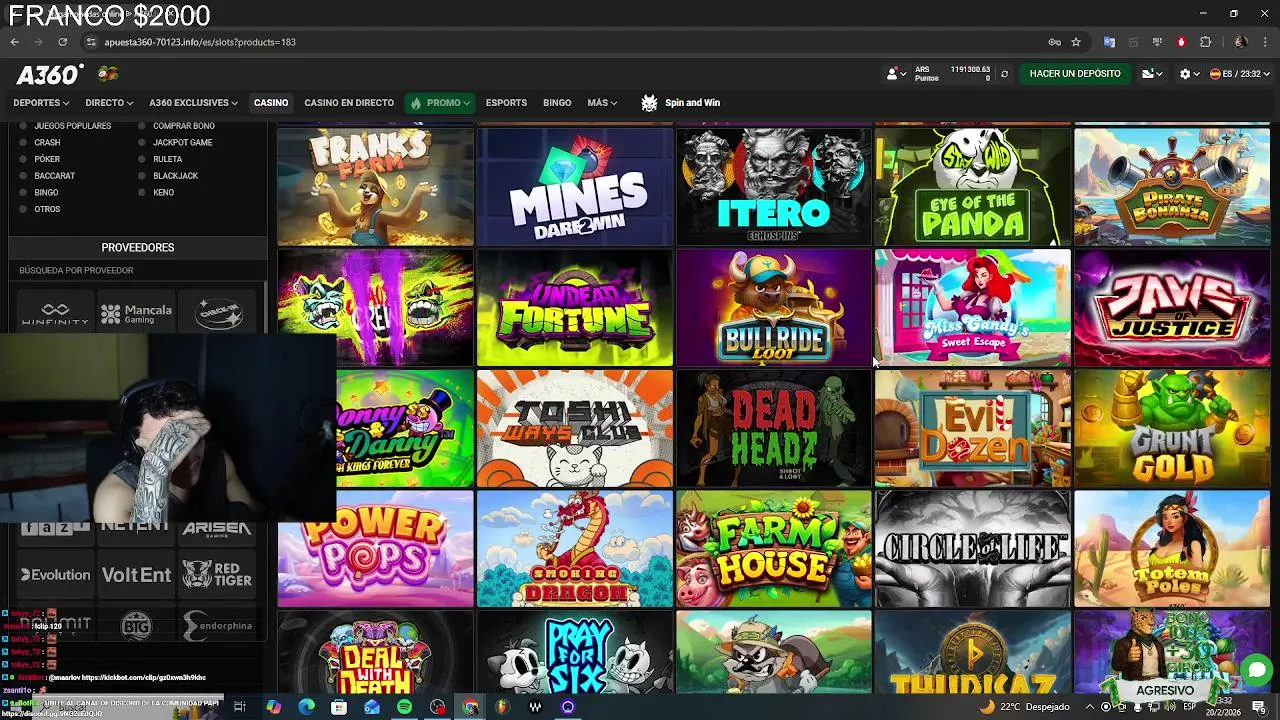Expand the Más dropdown
1280x720 pixels.
[602, 103]
